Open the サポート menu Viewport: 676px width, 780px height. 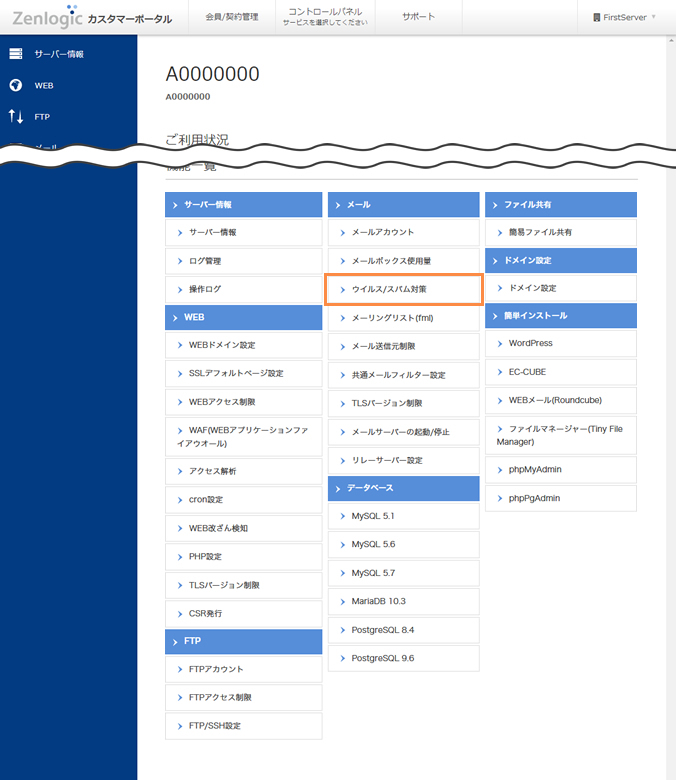click(418, 17)
